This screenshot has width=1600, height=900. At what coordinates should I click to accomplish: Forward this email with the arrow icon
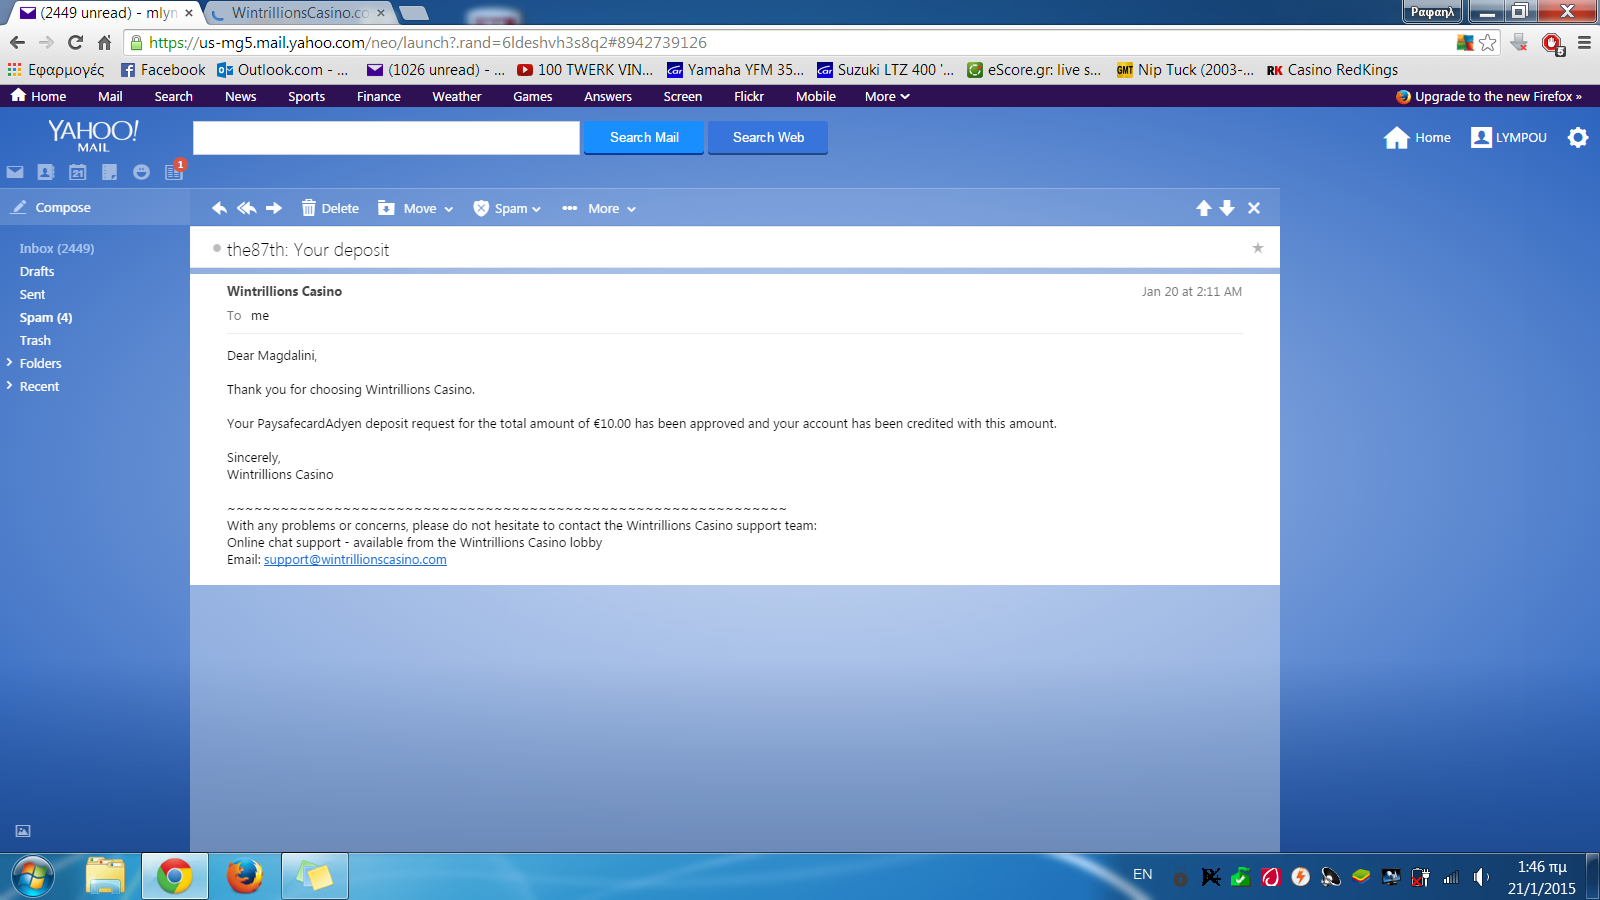[274, 208]
